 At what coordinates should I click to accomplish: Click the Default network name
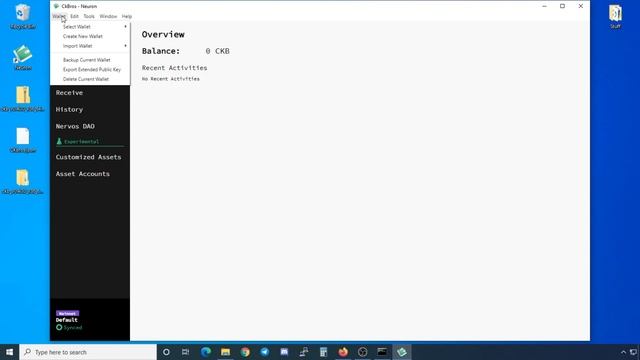[x=67, y=320]
